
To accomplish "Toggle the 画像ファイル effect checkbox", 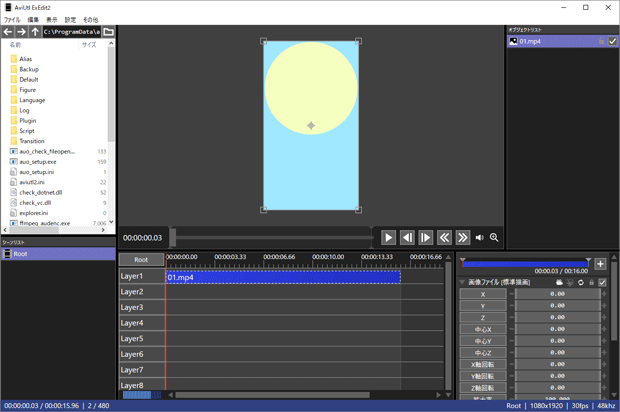I will pyautogui.click(x=602, y=282).
